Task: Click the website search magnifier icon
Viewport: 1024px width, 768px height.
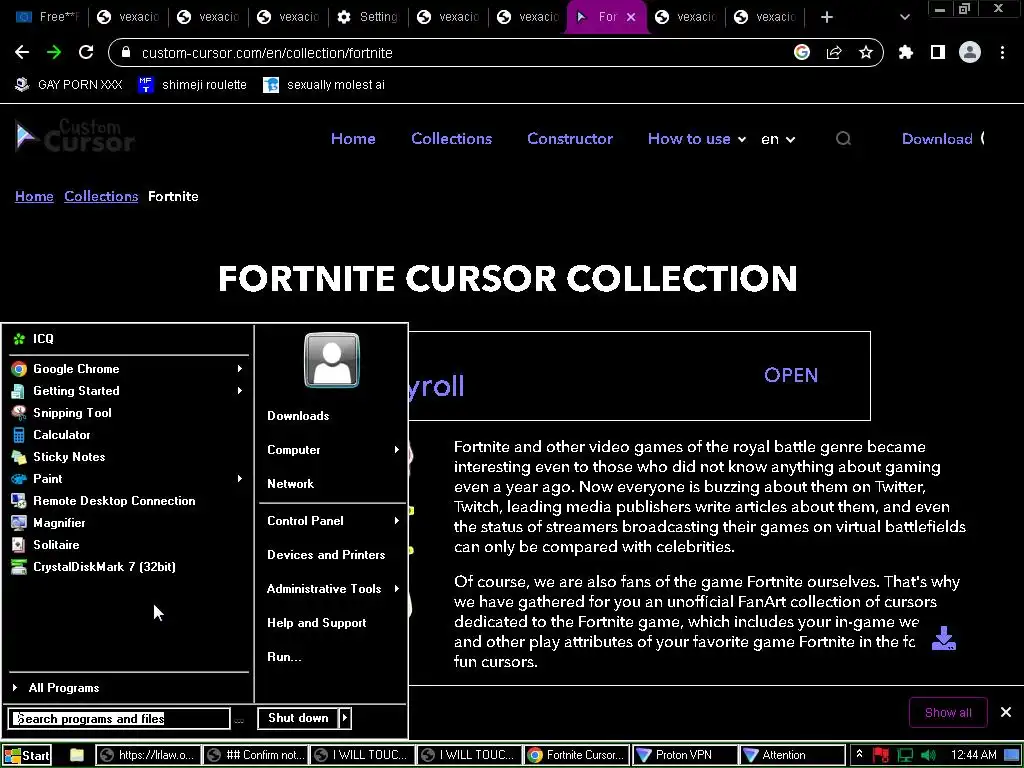Action: [x=844, y=138]
